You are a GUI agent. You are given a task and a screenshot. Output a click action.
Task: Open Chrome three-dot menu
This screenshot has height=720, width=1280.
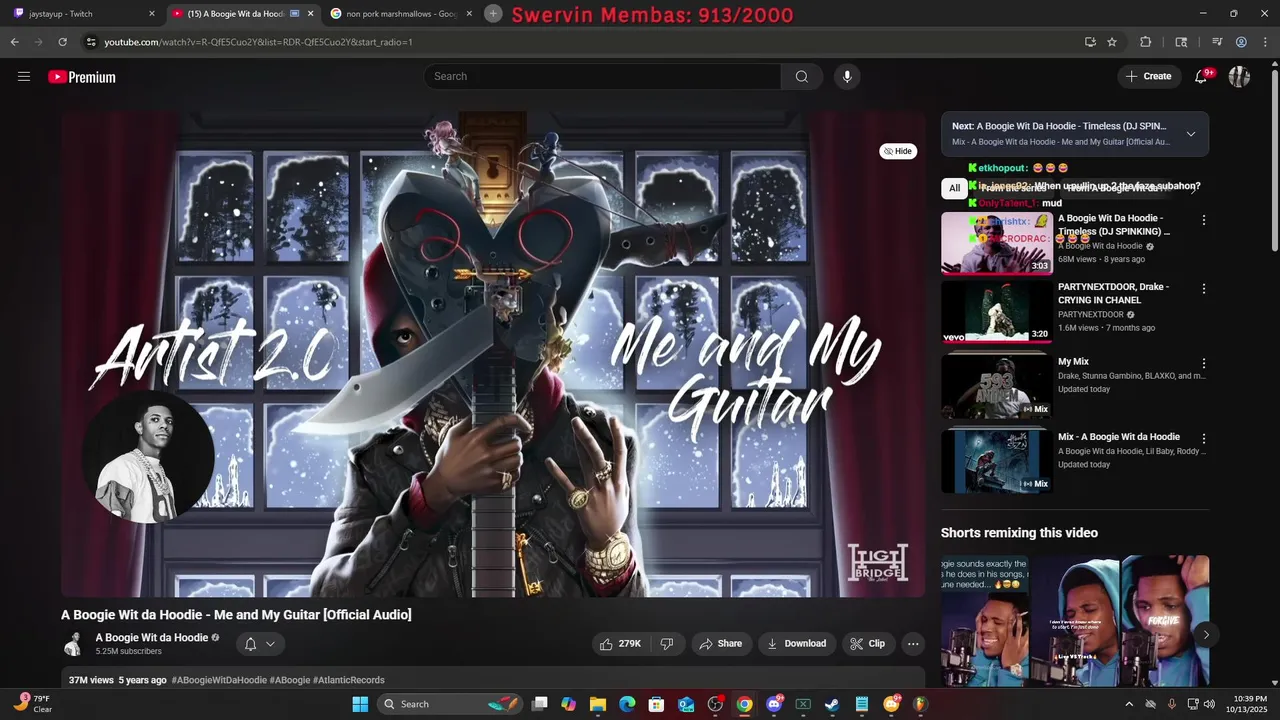pos(1265,42)
